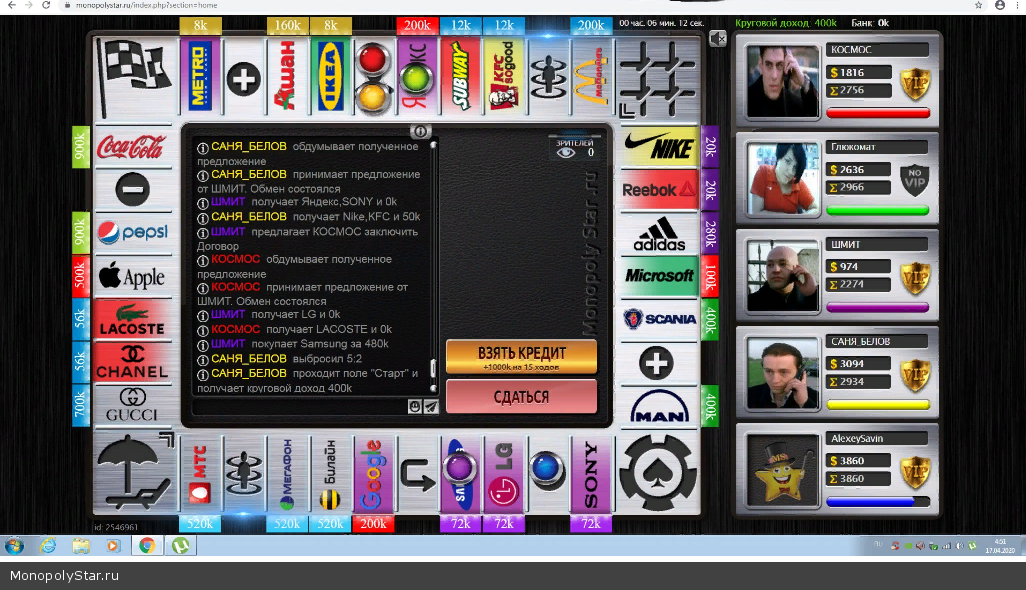1026x590 pixels.
Task: Click the KFC board cell
Action: pyautogui.click(x=504, y=77)
